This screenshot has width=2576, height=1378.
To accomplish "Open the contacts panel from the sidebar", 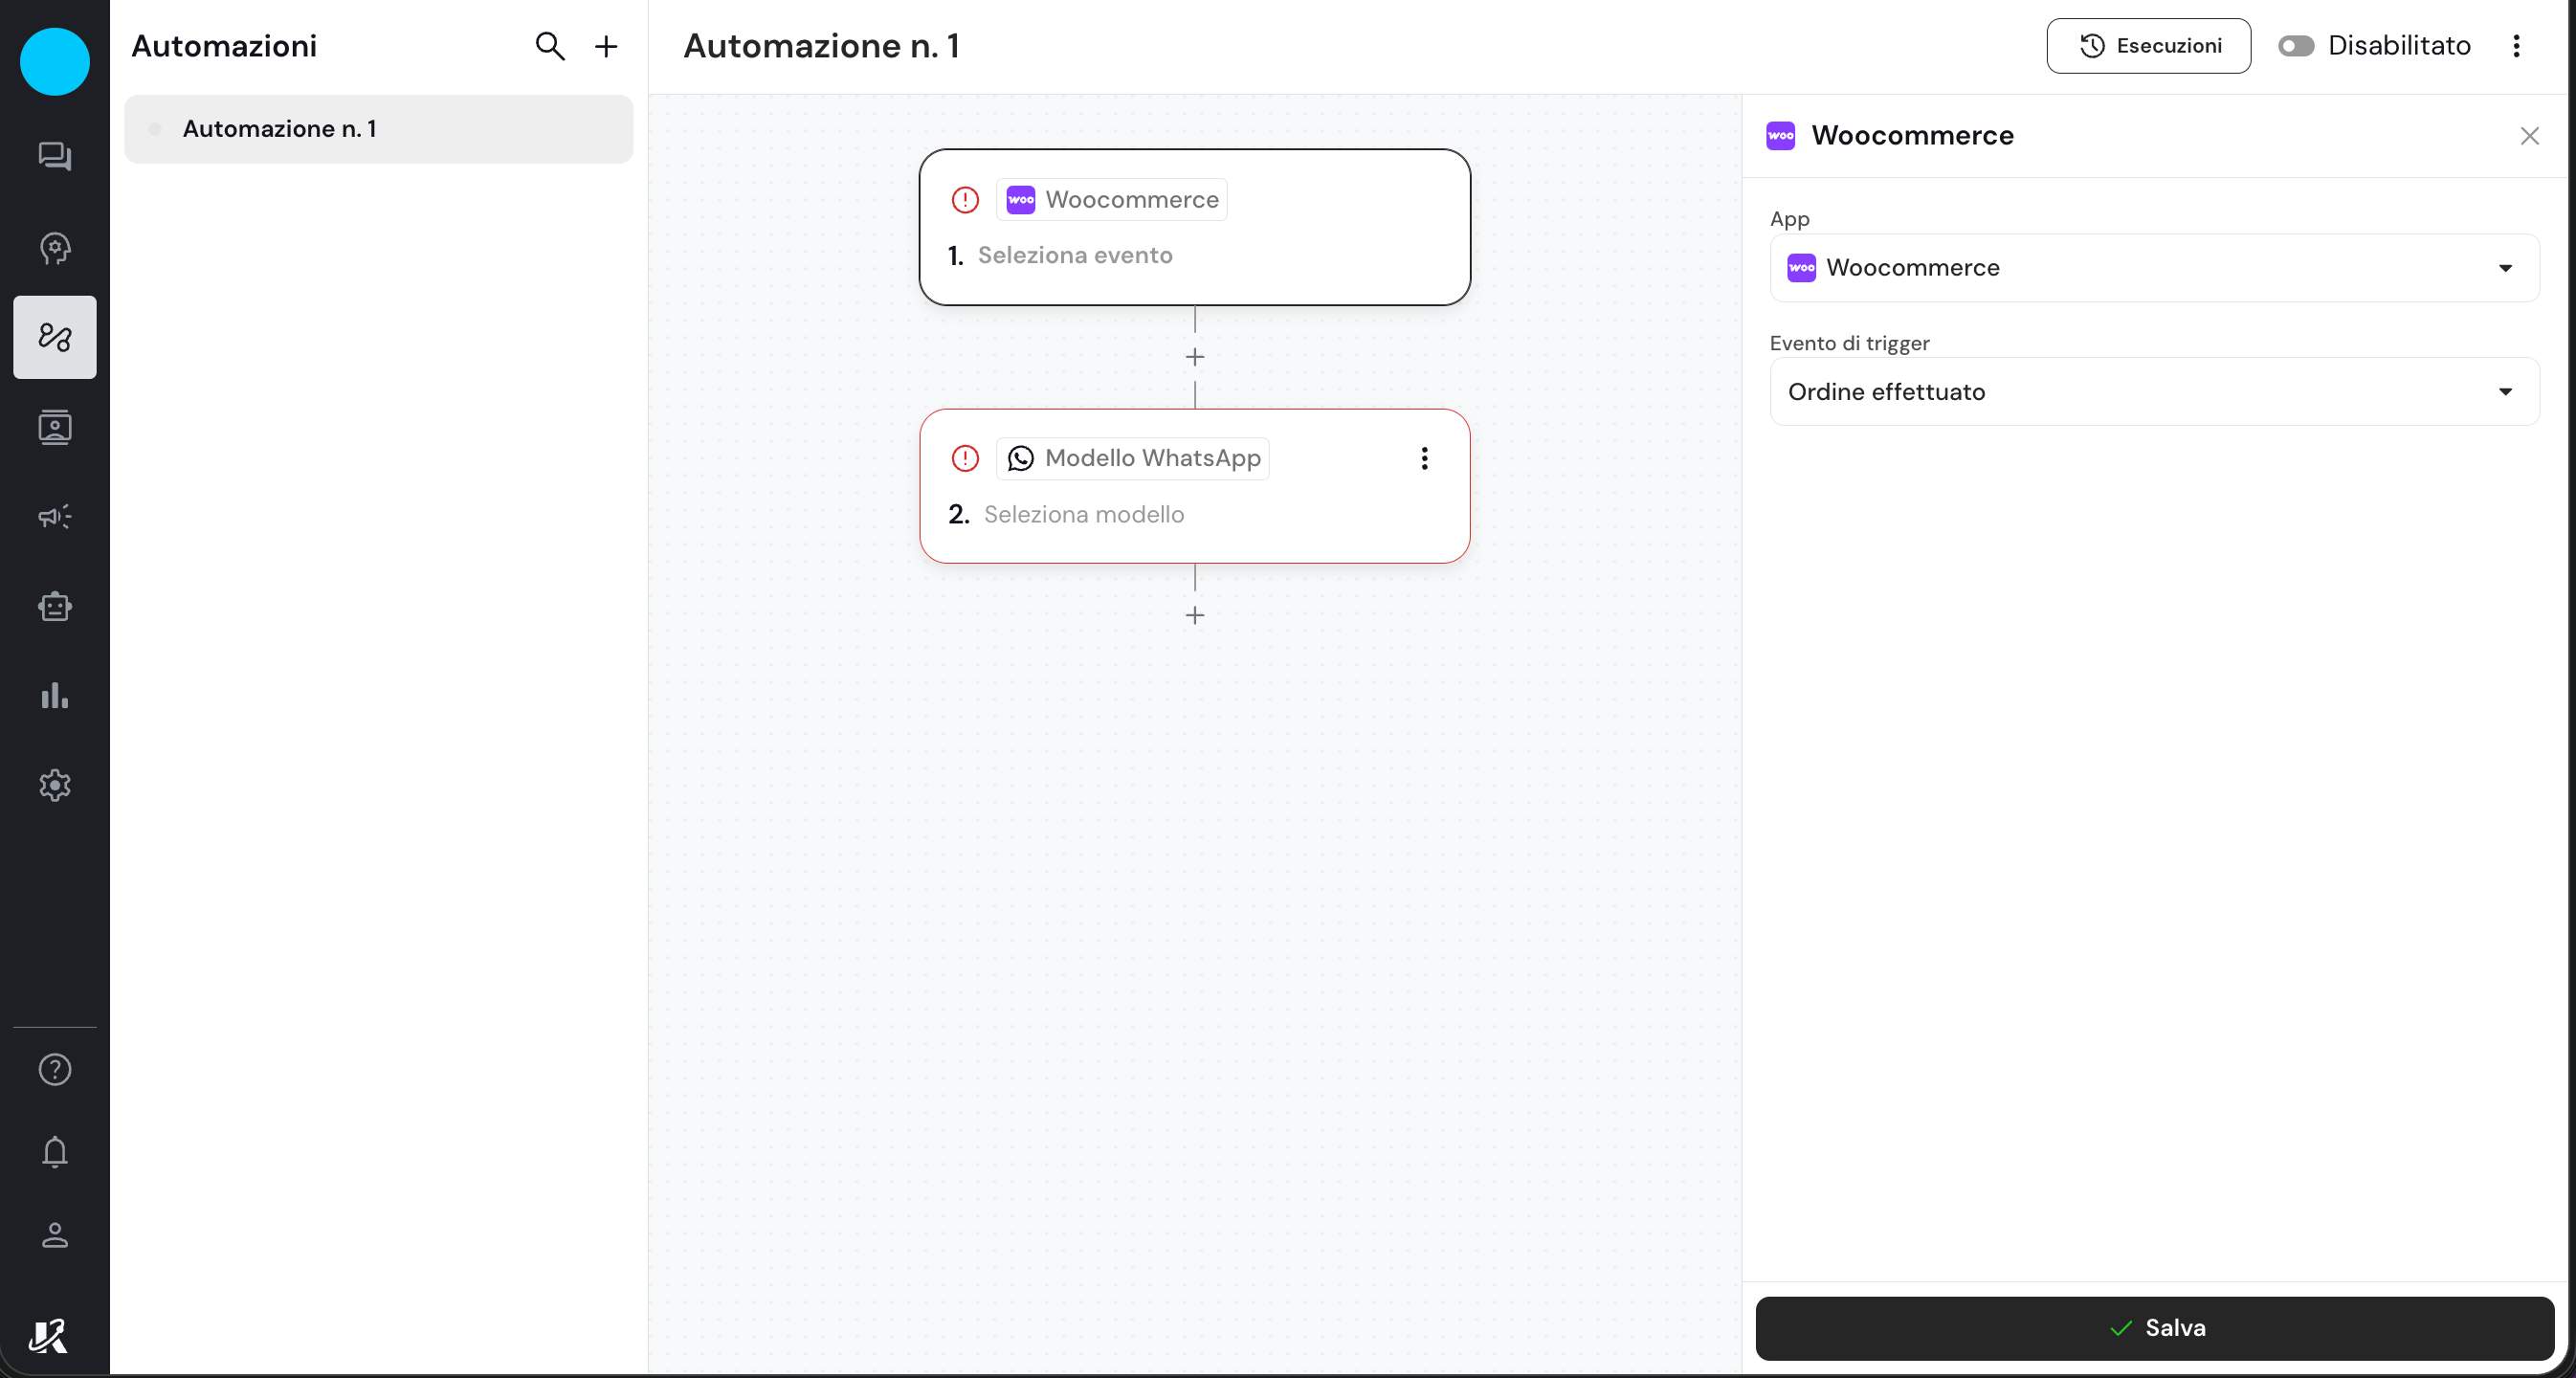I will (x=54, y=427).
